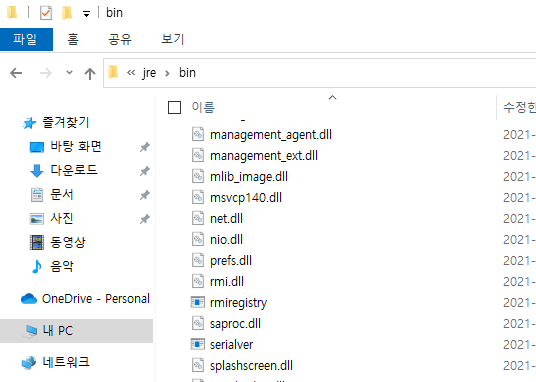This screenshot has height=382, width=536.
Task: Open 사진 in navigation pane
Action: coord(62,218)
